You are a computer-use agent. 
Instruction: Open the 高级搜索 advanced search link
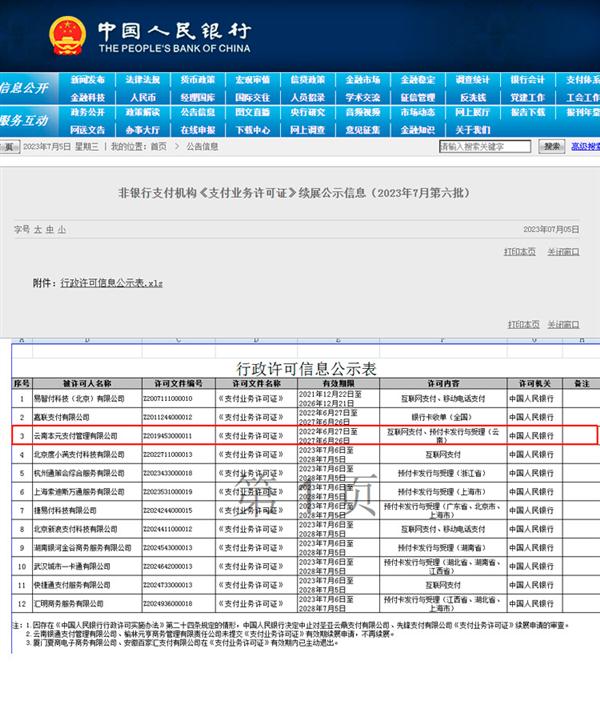pyautogui.click(x=586, y=147)
